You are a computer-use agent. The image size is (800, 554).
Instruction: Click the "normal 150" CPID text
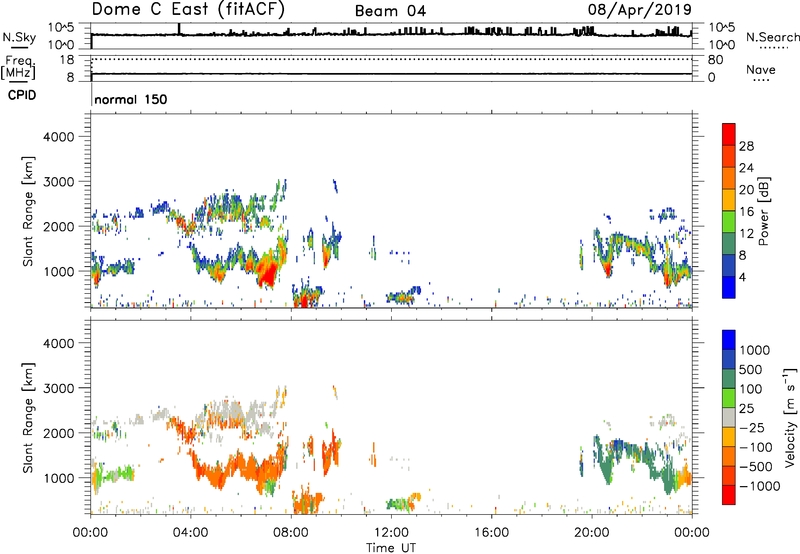(131, 99)
